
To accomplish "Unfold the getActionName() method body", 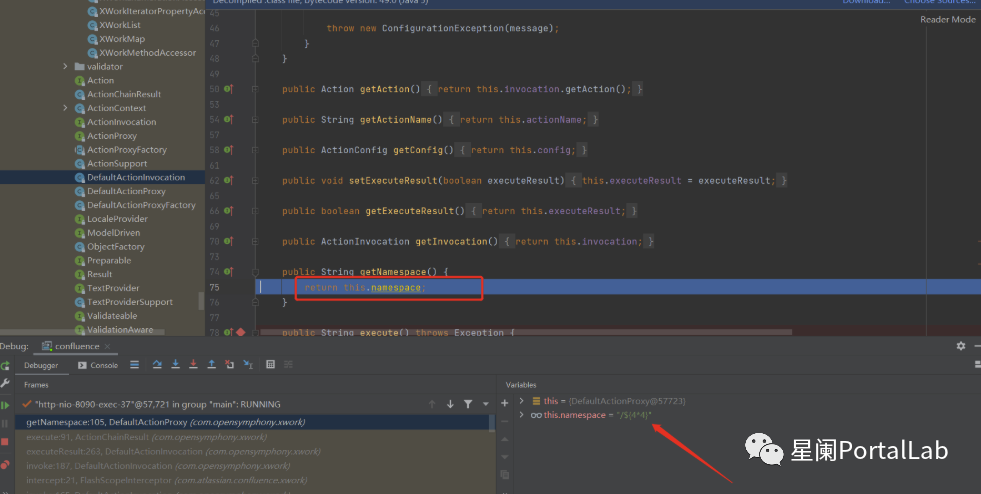I will point(255,119).
